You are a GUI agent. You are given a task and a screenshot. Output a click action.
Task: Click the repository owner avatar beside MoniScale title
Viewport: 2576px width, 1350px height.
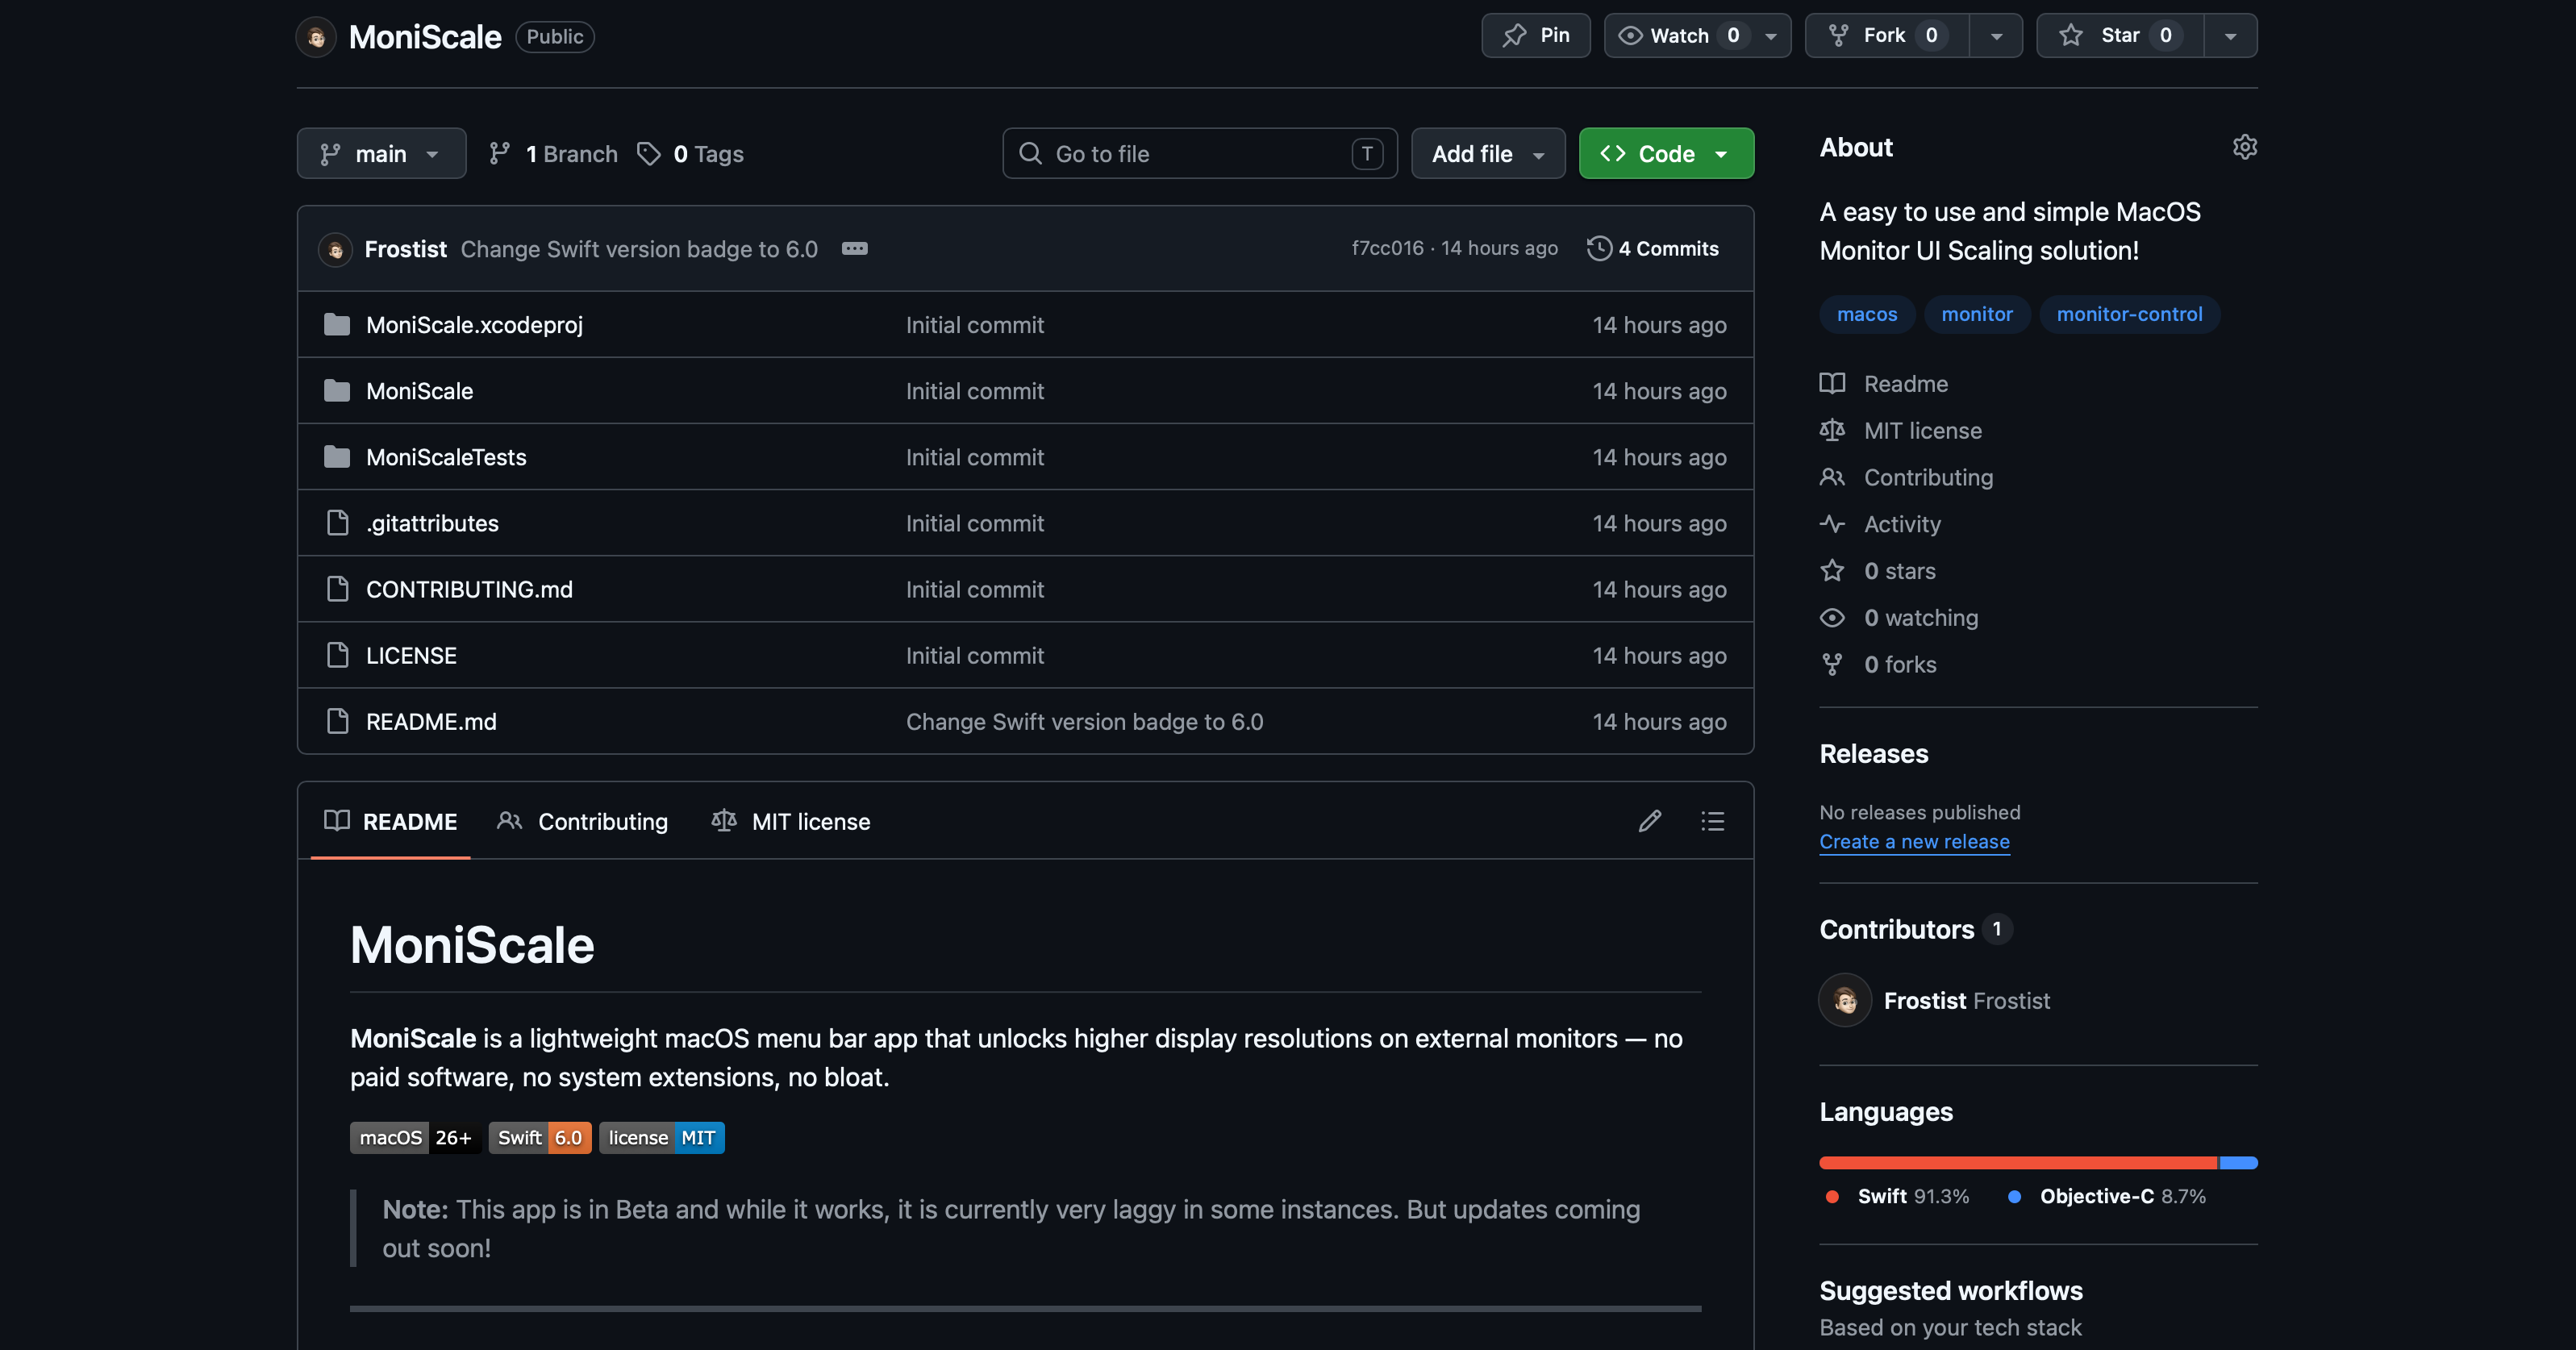[316, 37]
